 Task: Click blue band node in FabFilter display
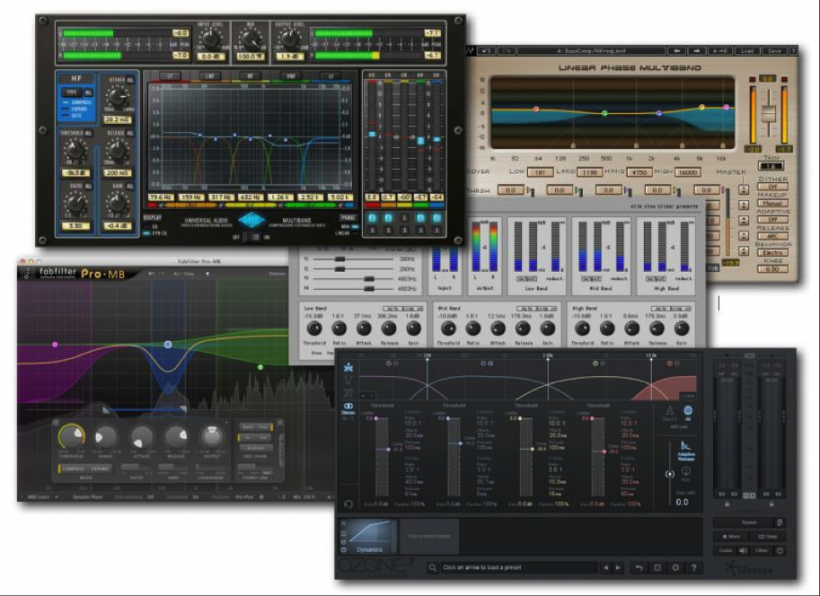[x=168, y=345]
